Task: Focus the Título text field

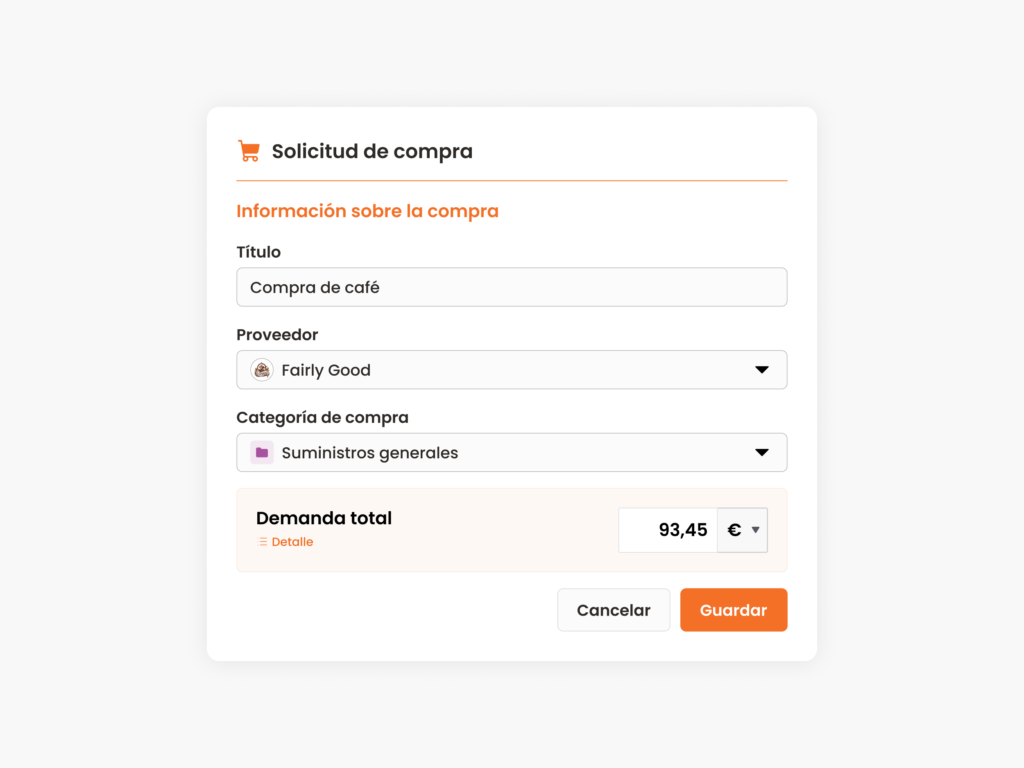Action: [x=511, y=287]
